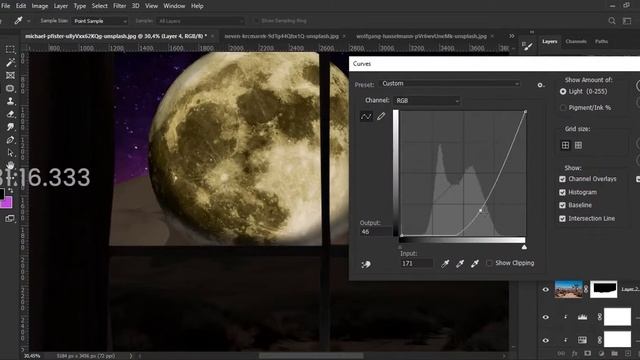The width and height of the screenshot is (640, 360).
Task: Activate the on-image adjustment hand in Curves
Action: tap(366, 264)
